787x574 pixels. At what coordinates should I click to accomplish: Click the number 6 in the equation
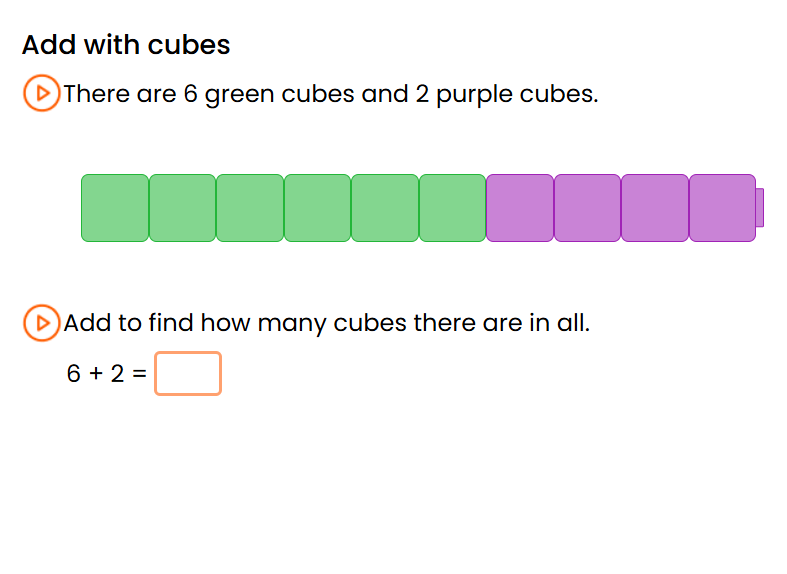point(74,374)
